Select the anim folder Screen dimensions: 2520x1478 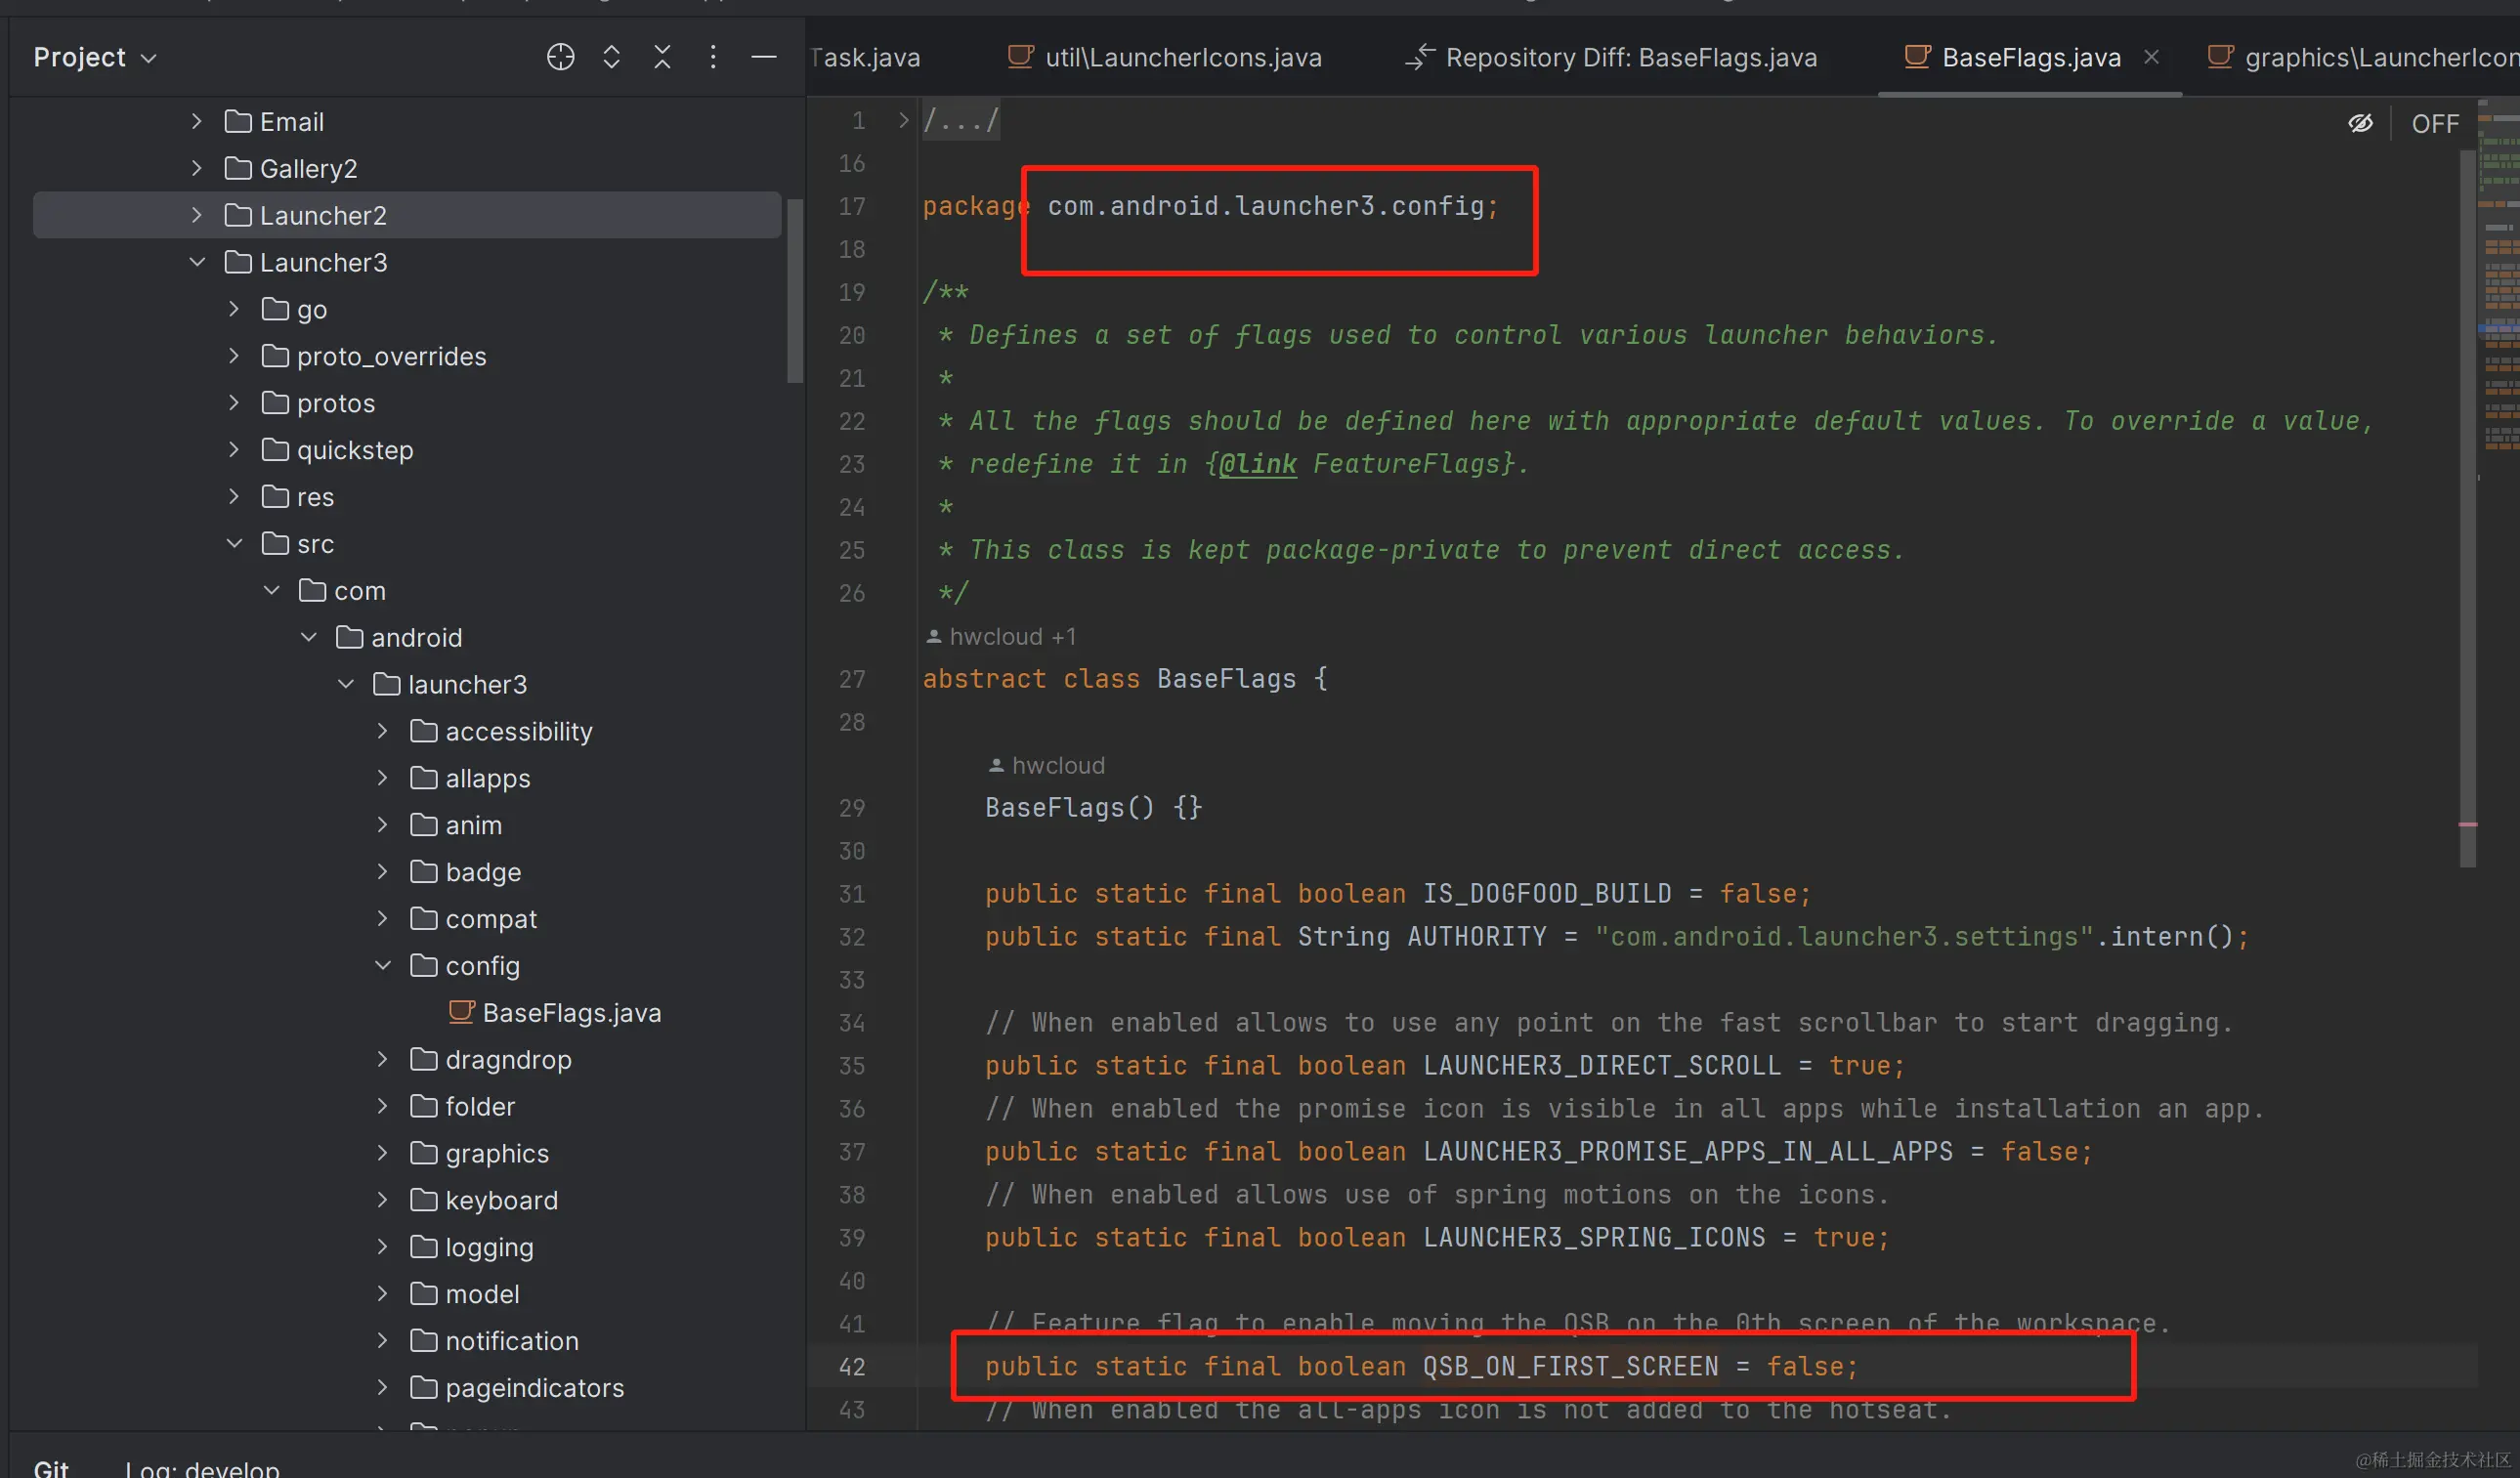coord(455,825)
